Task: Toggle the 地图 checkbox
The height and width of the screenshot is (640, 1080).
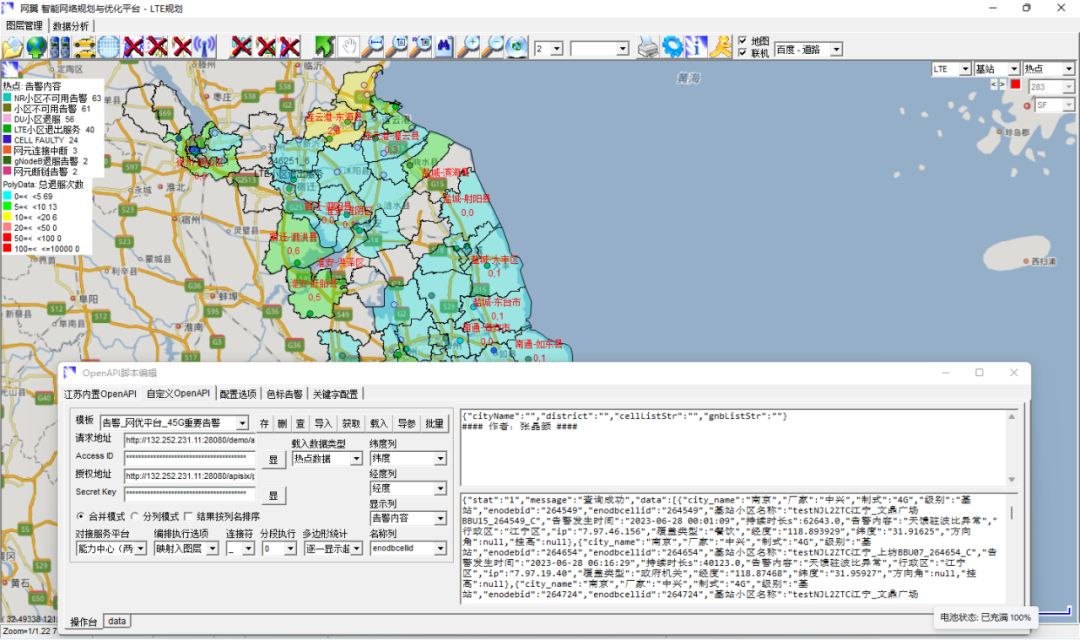Action: 742,41
